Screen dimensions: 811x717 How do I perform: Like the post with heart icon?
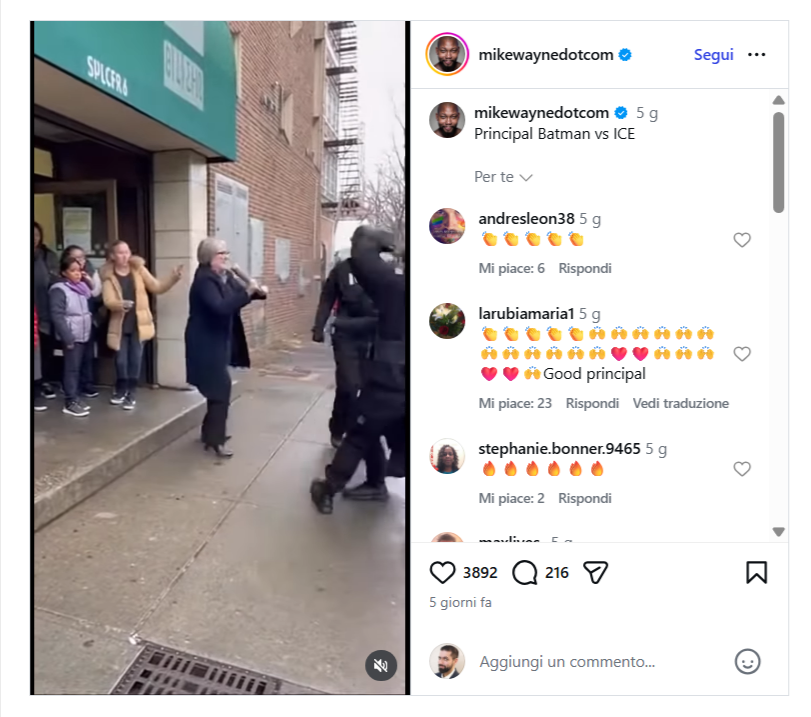442,573
